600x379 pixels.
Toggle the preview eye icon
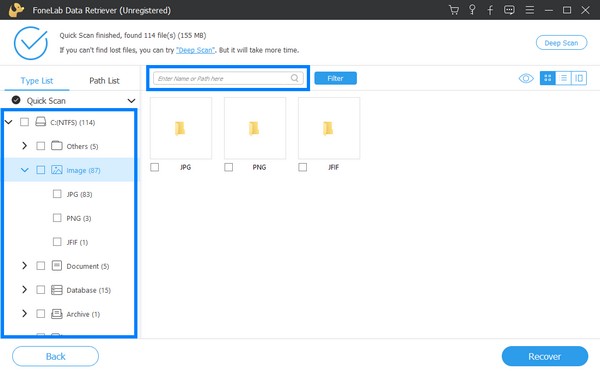(x=526, y=78)
